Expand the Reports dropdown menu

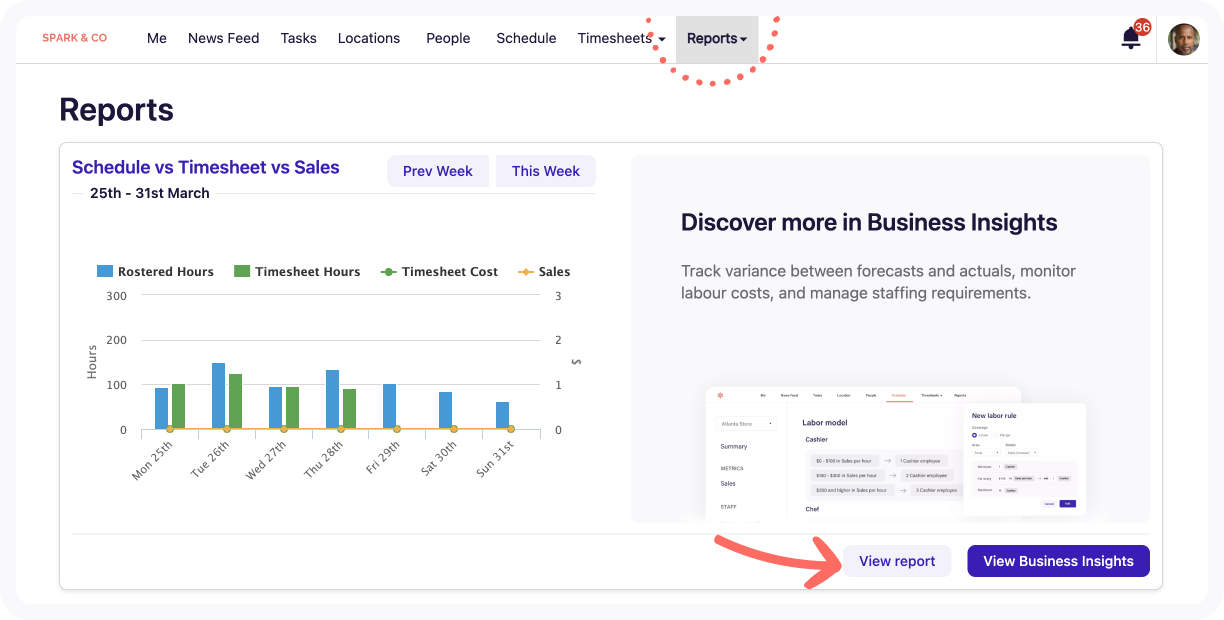pyautogui.click(x=716, y=39)
